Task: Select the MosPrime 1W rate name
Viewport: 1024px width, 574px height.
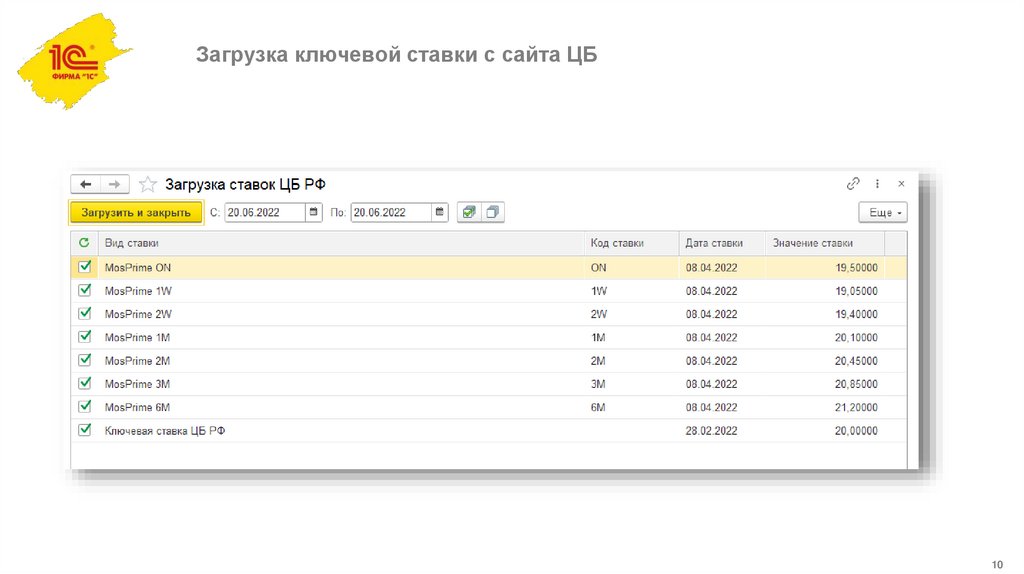Action: (138, 291)
